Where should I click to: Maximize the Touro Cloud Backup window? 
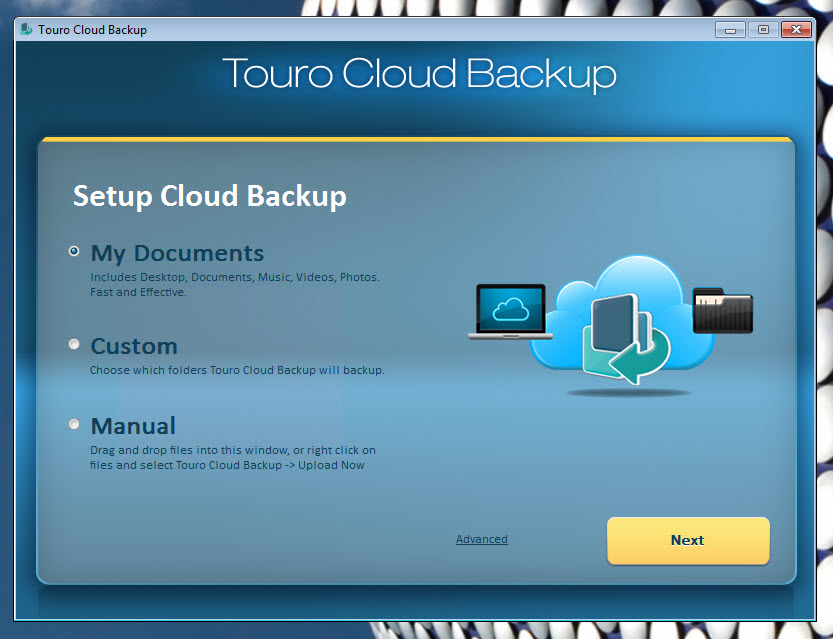(x=763, y=30)
